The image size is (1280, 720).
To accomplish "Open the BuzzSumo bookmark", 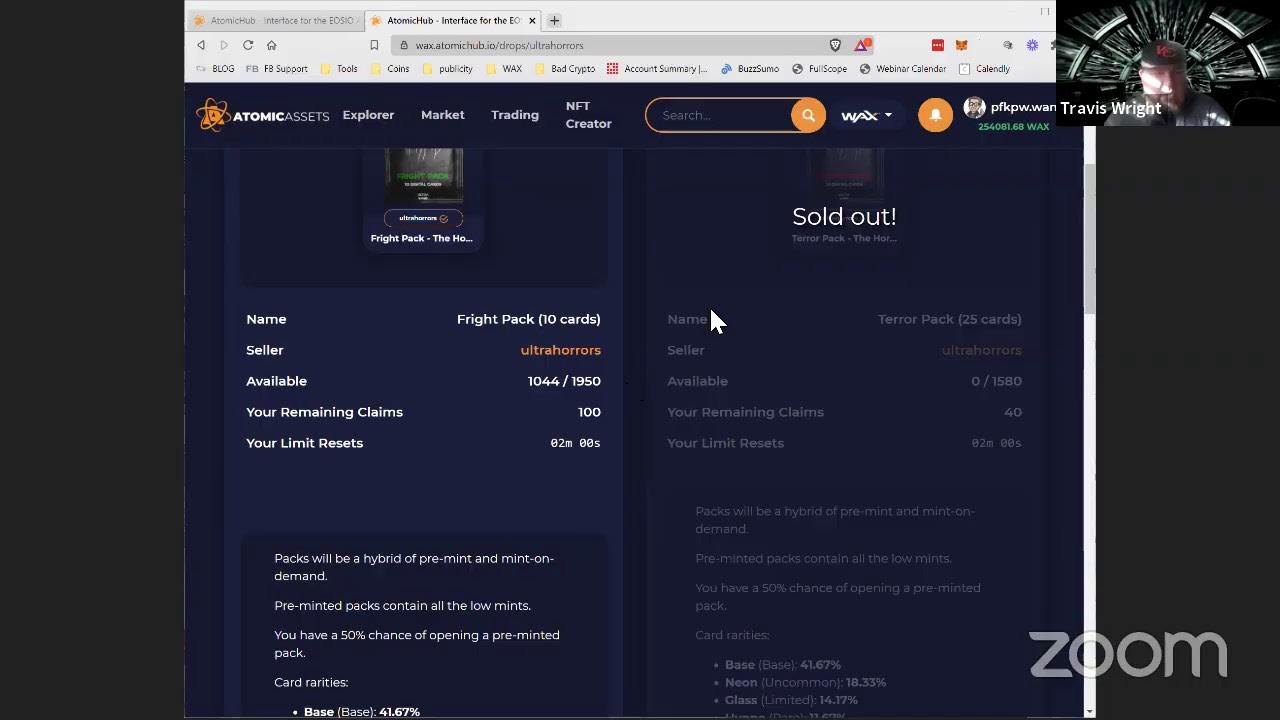I will pyautogui.click(x=750, y=69).
